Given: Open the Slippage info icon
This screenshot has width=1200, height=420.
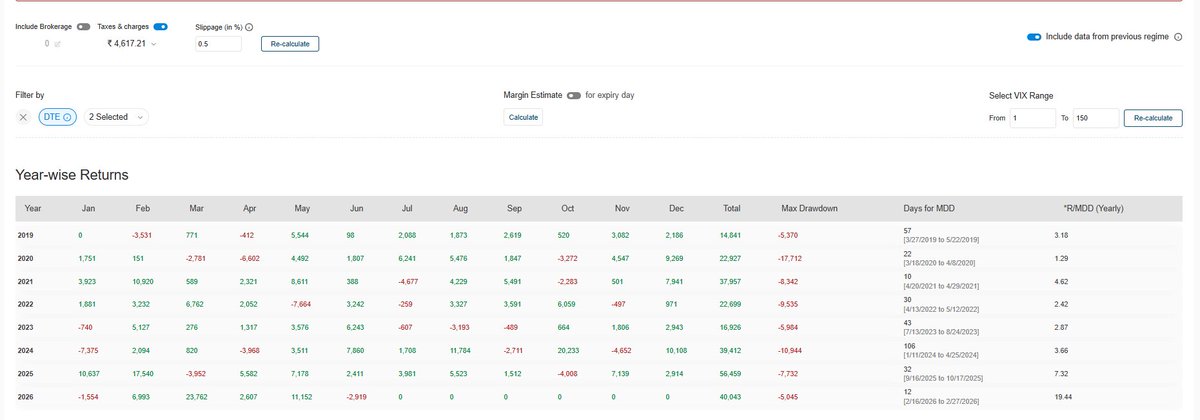Looking at the screenshot, I should point(249,27).
